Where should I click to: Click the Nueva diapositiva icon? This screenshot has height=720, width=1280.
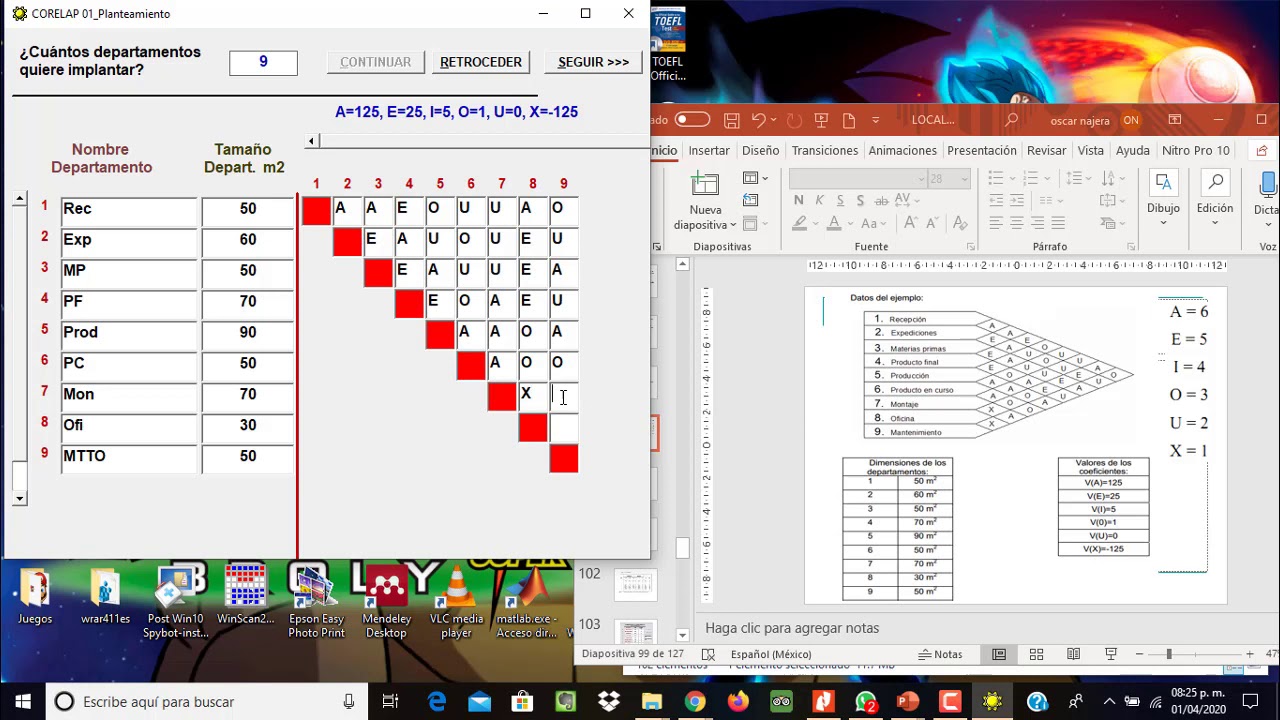(x=705, y=185)
